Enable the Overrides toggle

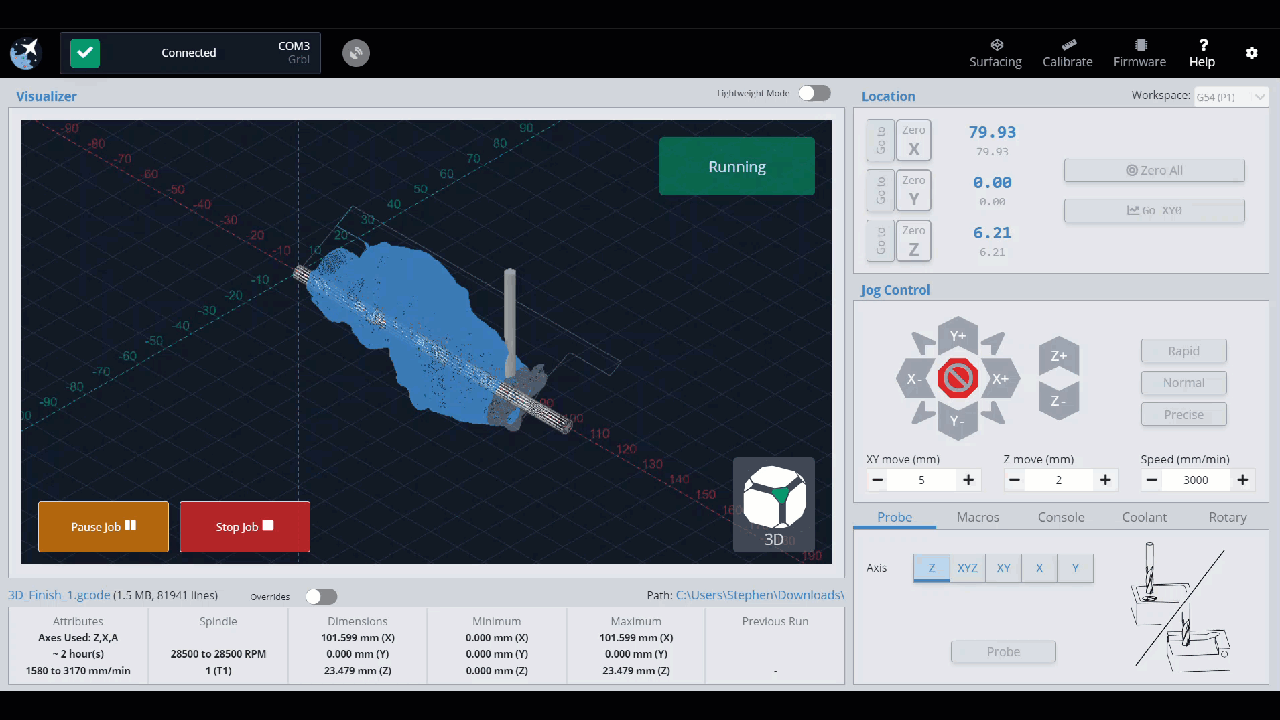[321, 596]
